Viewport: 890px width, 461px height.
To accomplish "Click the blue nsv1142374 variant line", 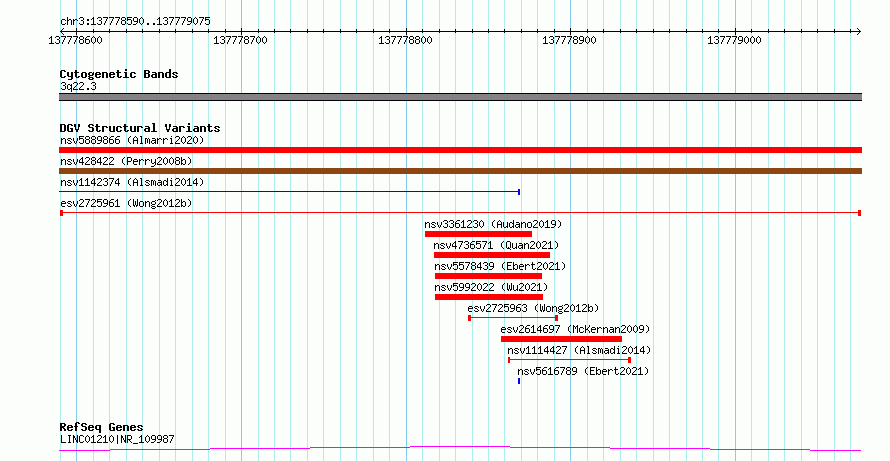I will tap(289, 192).
